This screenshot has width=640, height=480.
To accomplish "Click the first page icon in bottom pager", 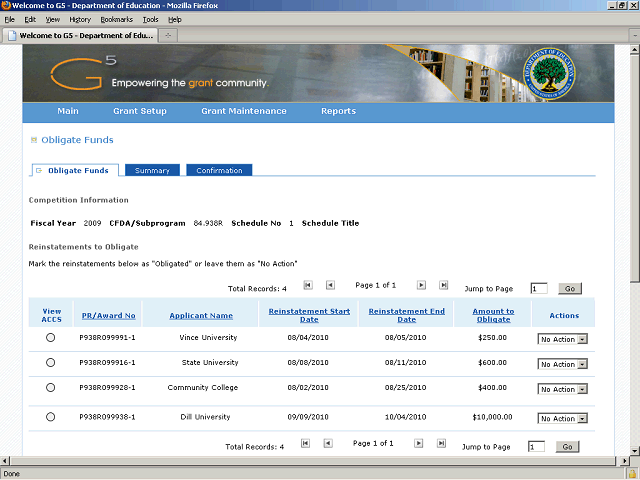I will [305, 443].
